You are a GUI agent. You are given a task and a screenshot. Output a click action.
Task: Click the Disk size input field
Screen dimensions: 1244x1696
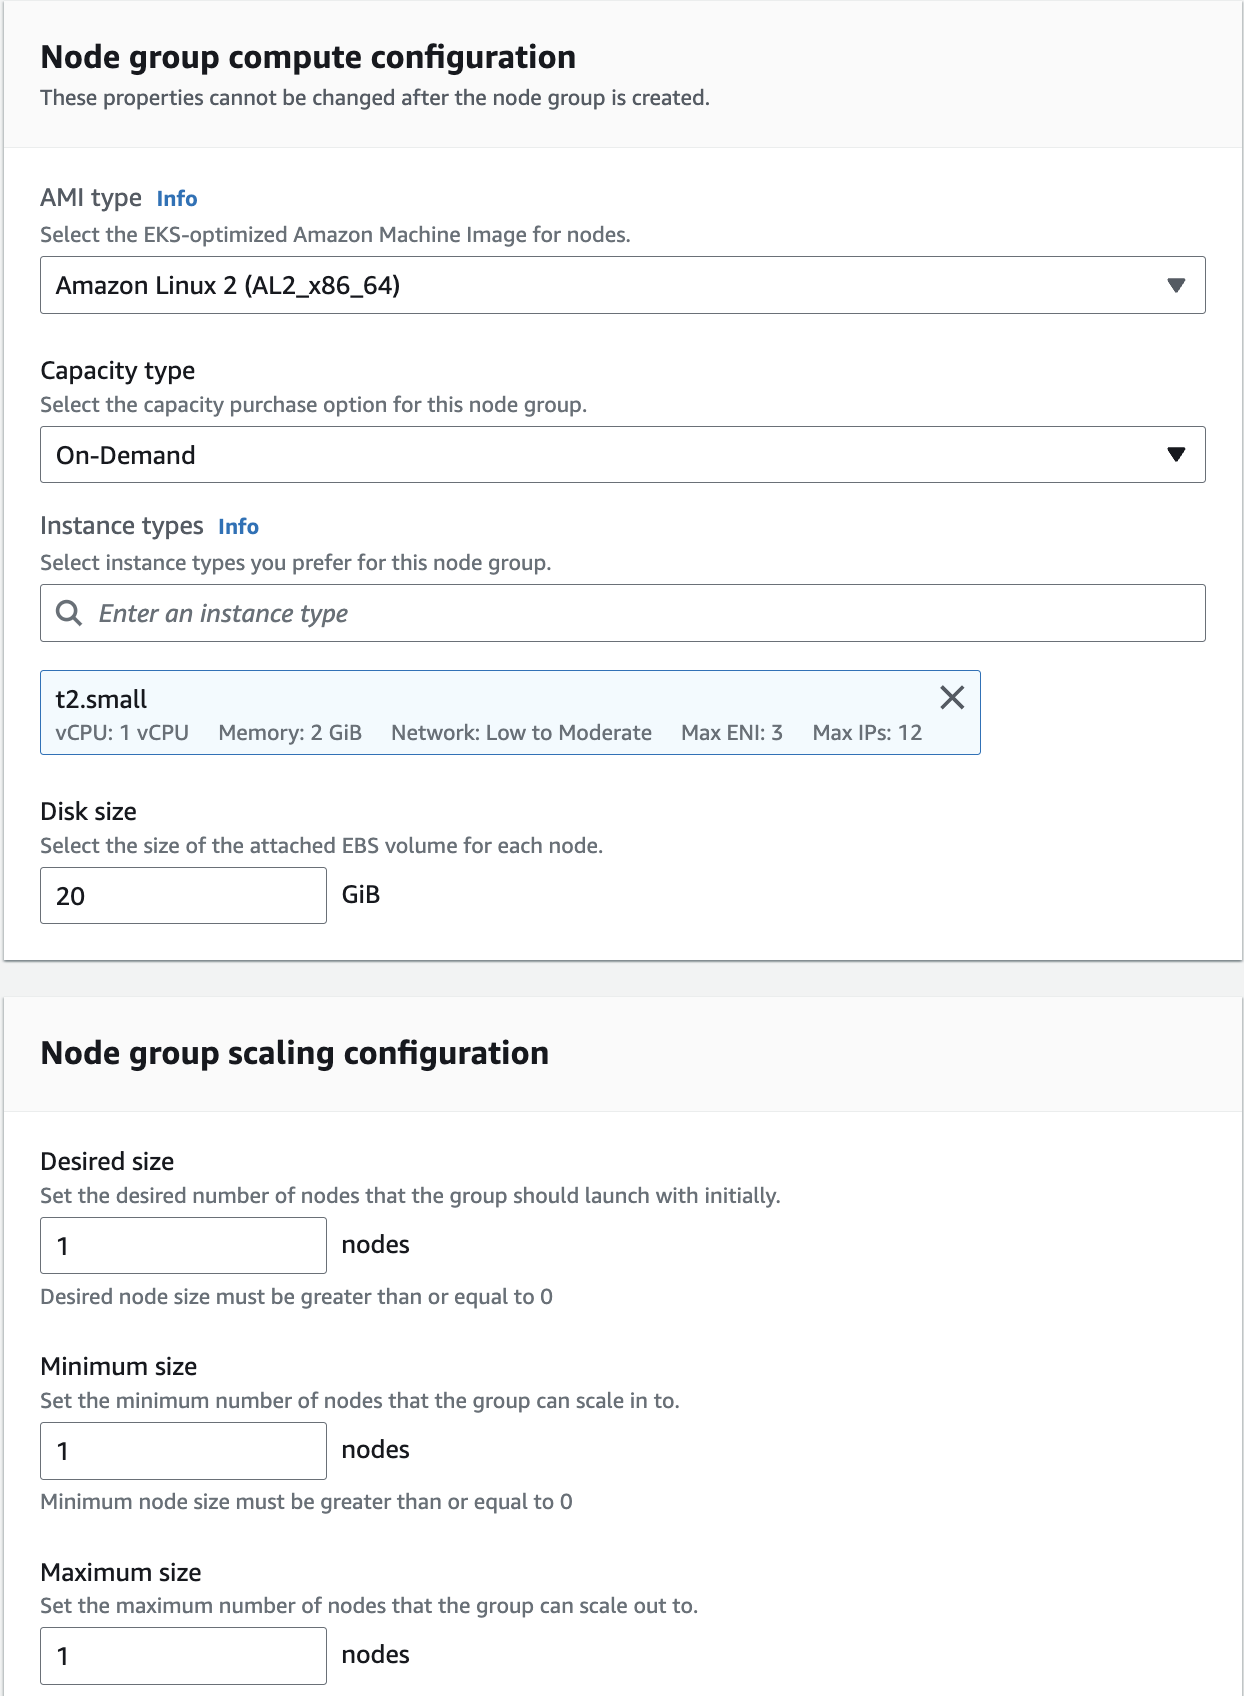[x=183, y=895]
